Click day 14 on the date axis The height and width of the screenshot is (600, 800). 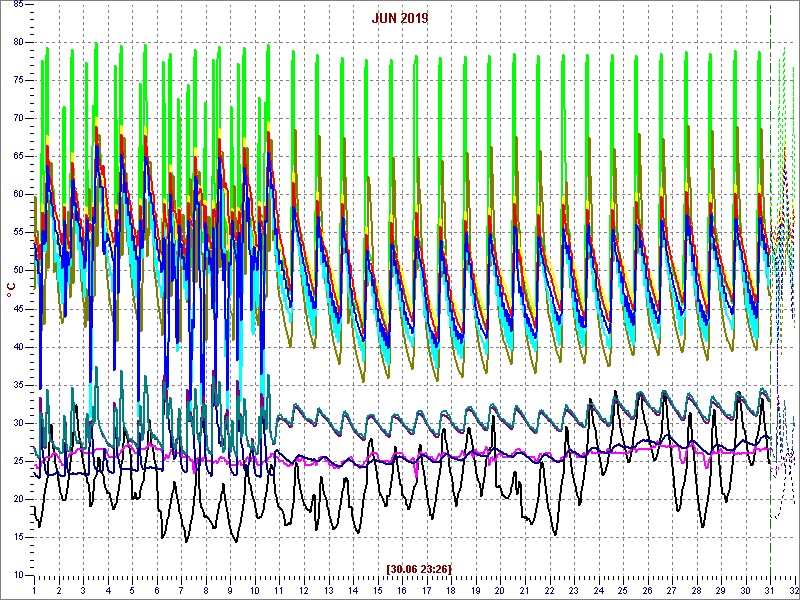pyautogui.click(x=353, y=591)
